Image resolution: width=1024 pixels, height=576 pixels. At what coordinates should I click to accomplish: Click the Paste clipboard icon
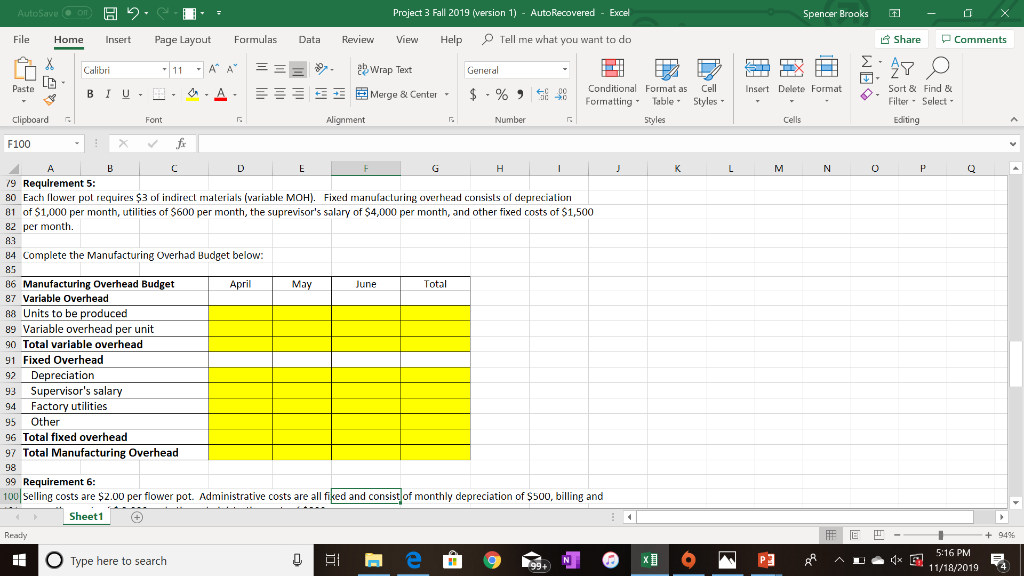(24, 70)
